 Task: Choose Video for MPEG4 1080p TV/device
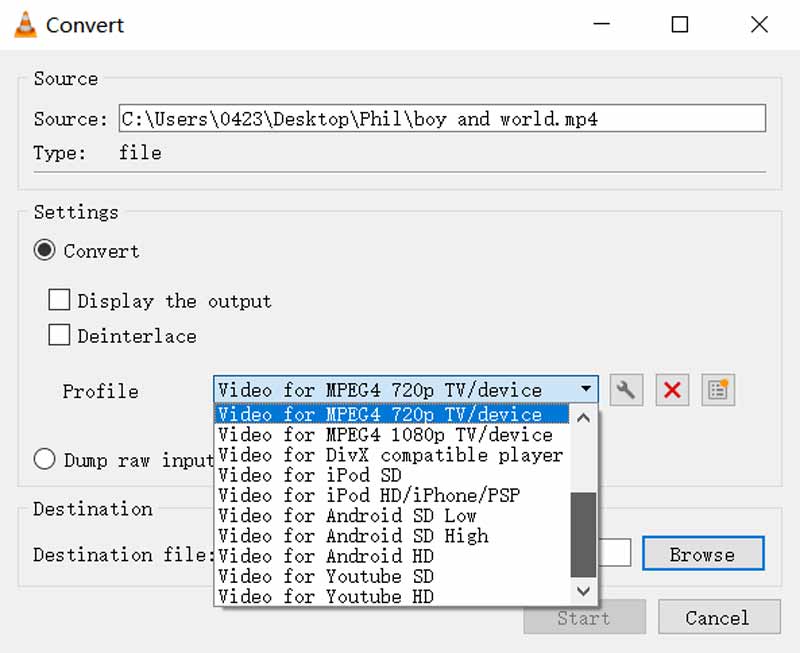pos(391,435)
